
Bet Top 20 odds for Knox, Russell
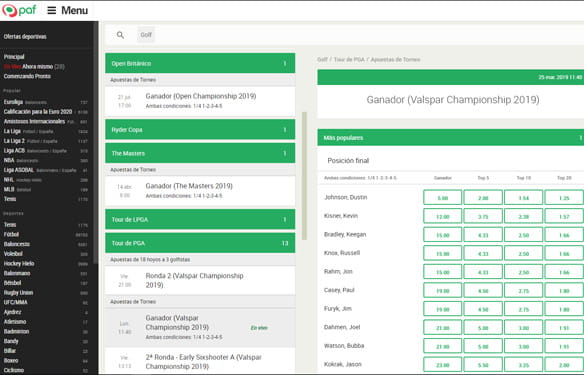coord(564,253)
